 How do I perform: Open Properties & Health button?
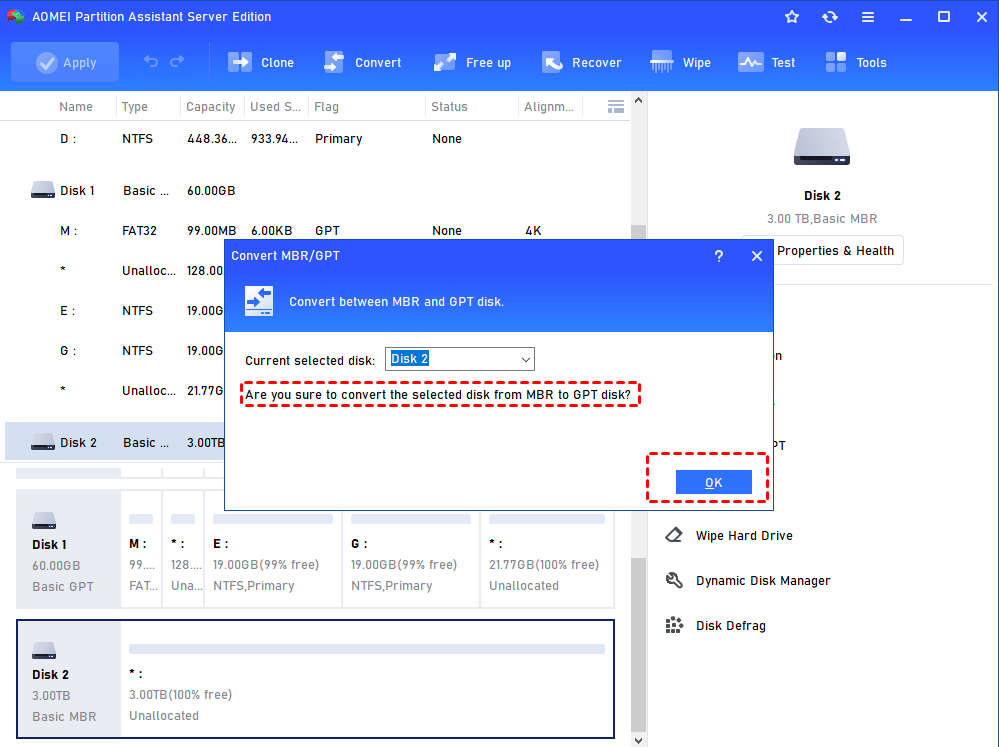coord(835,251)
